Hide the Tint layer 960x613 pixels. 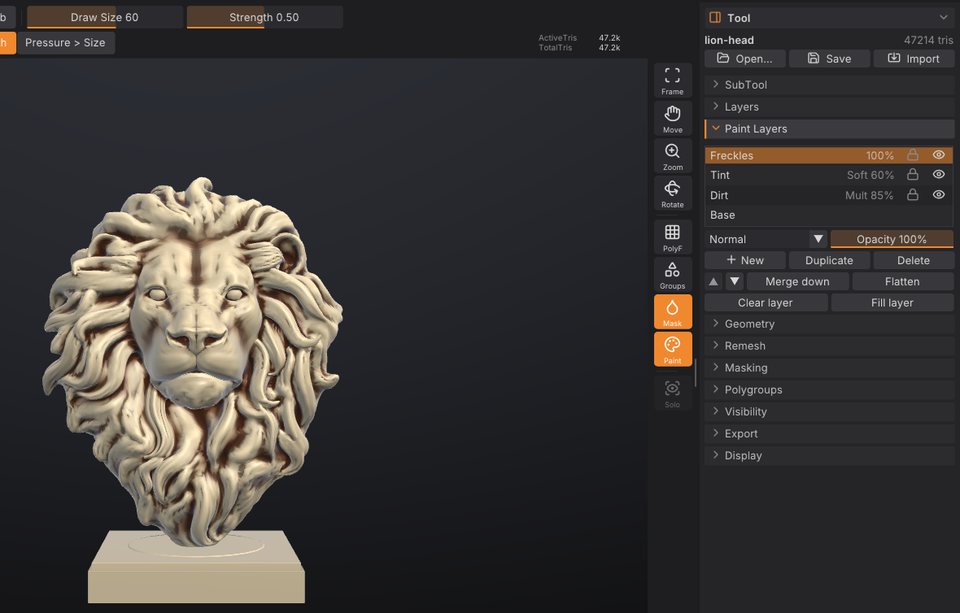[939, 175]
